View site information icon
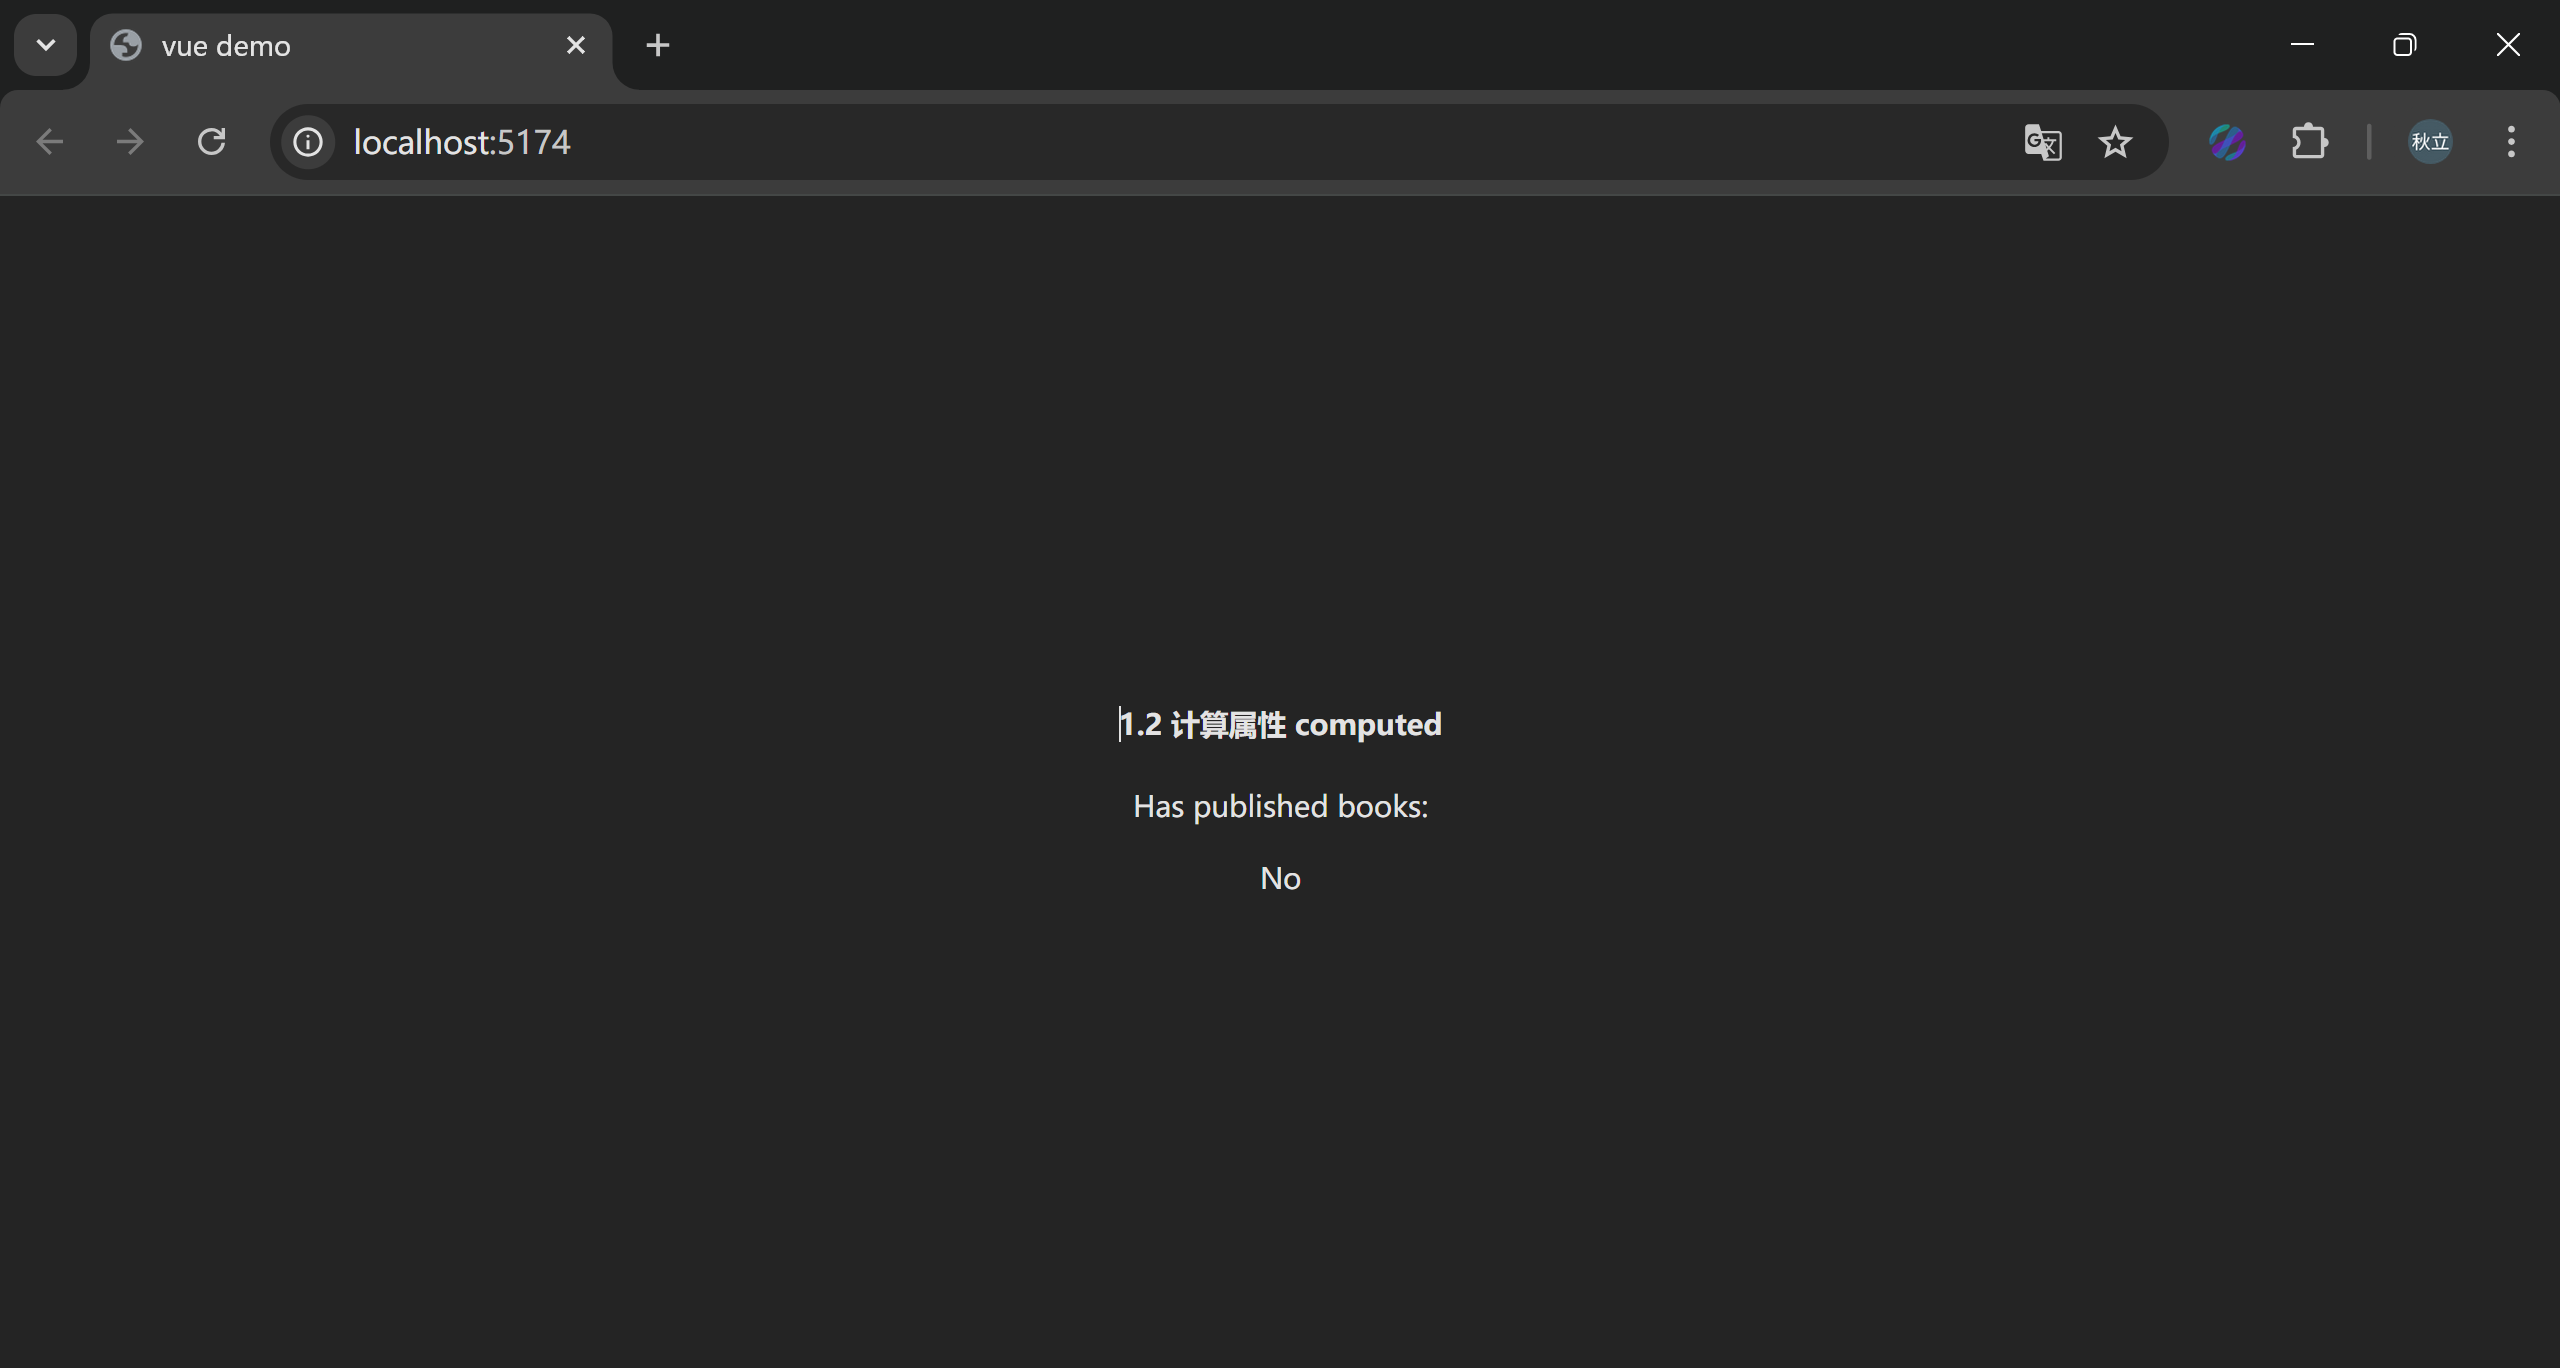Screen dimensions: 2560x1368 (308, 142)
